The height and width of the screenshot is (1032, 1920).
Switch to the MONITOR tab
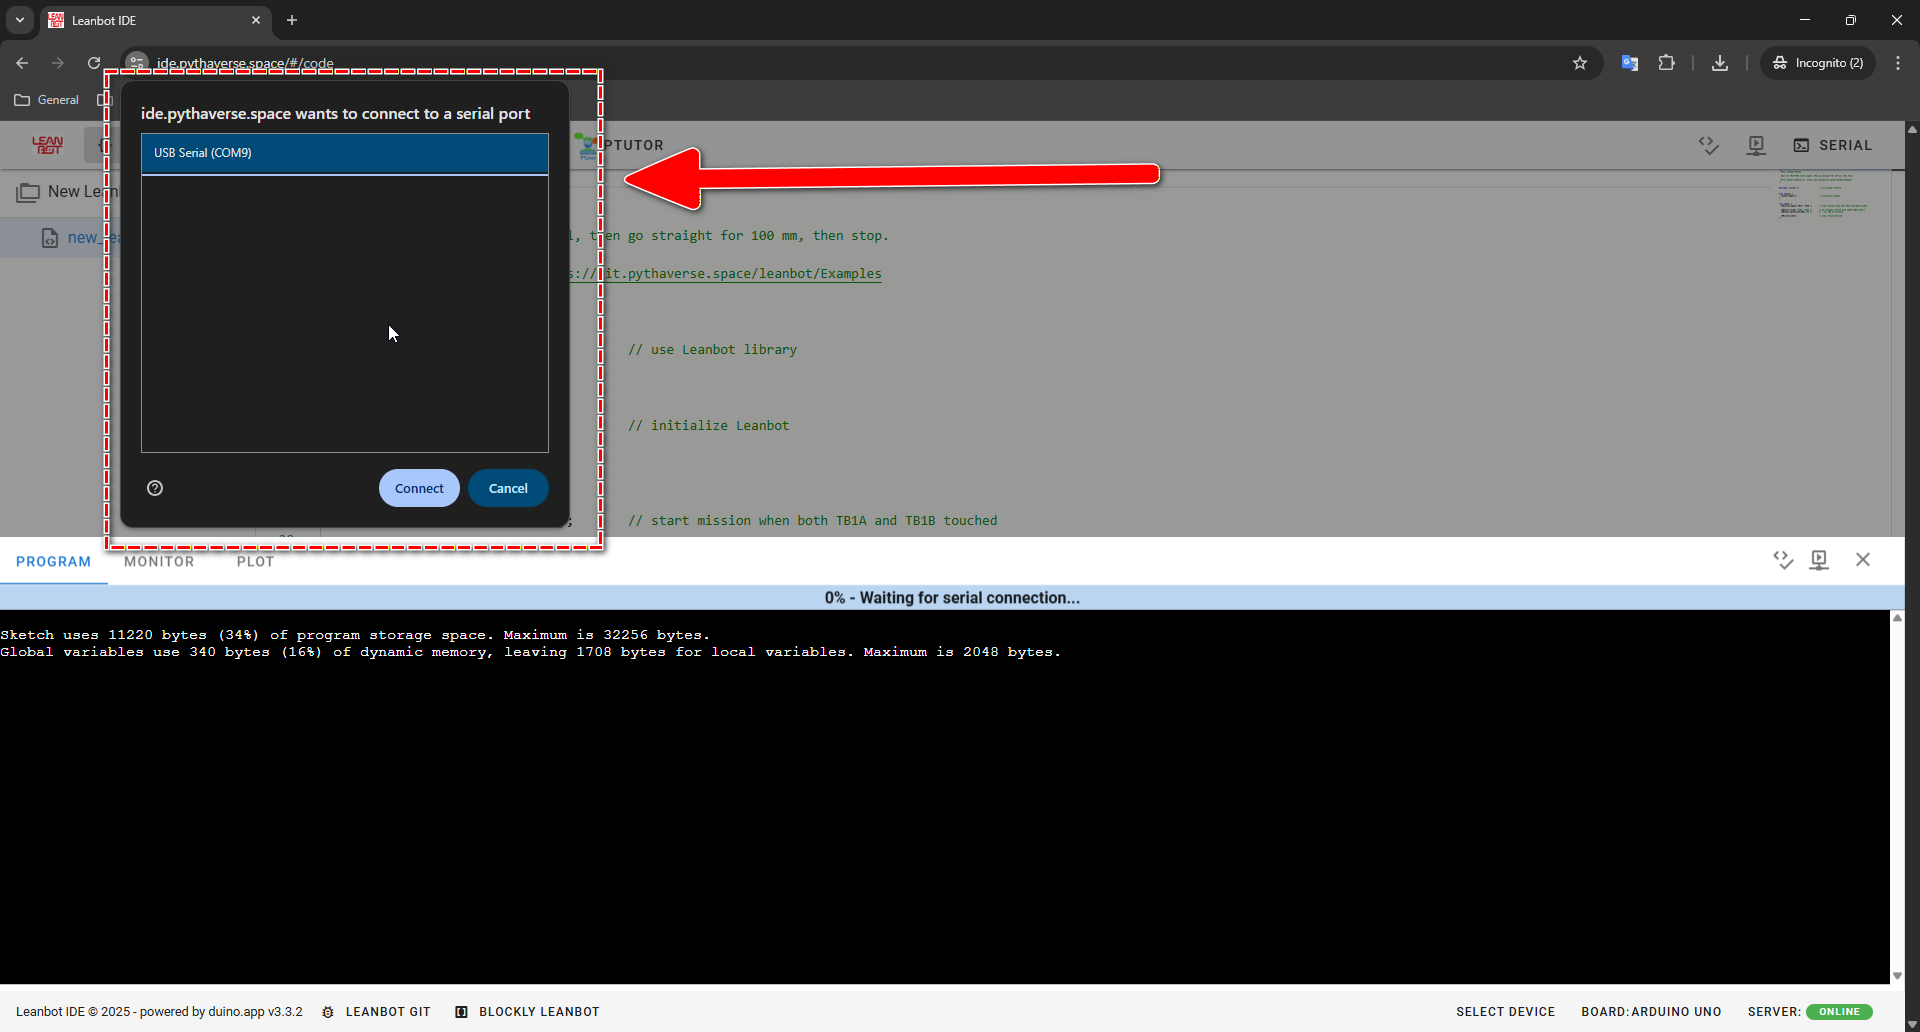click(159, 562)
